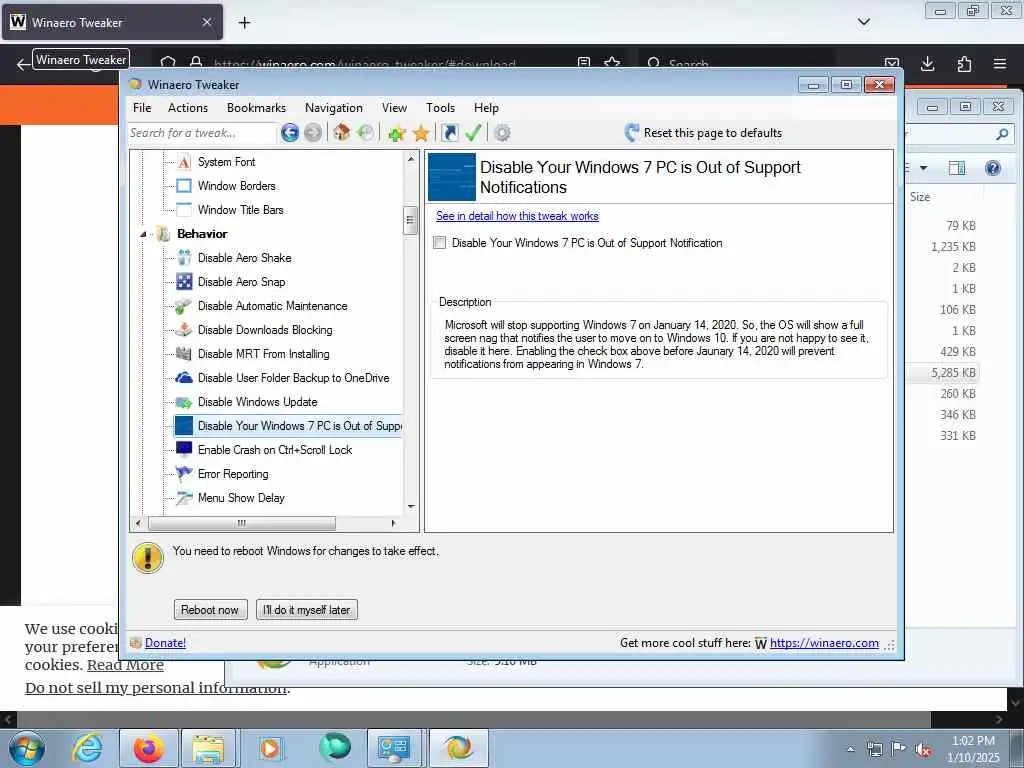Click the green checkmark toolbar icon
This screenshot has height=768, width=1024.
coord(473,133)
